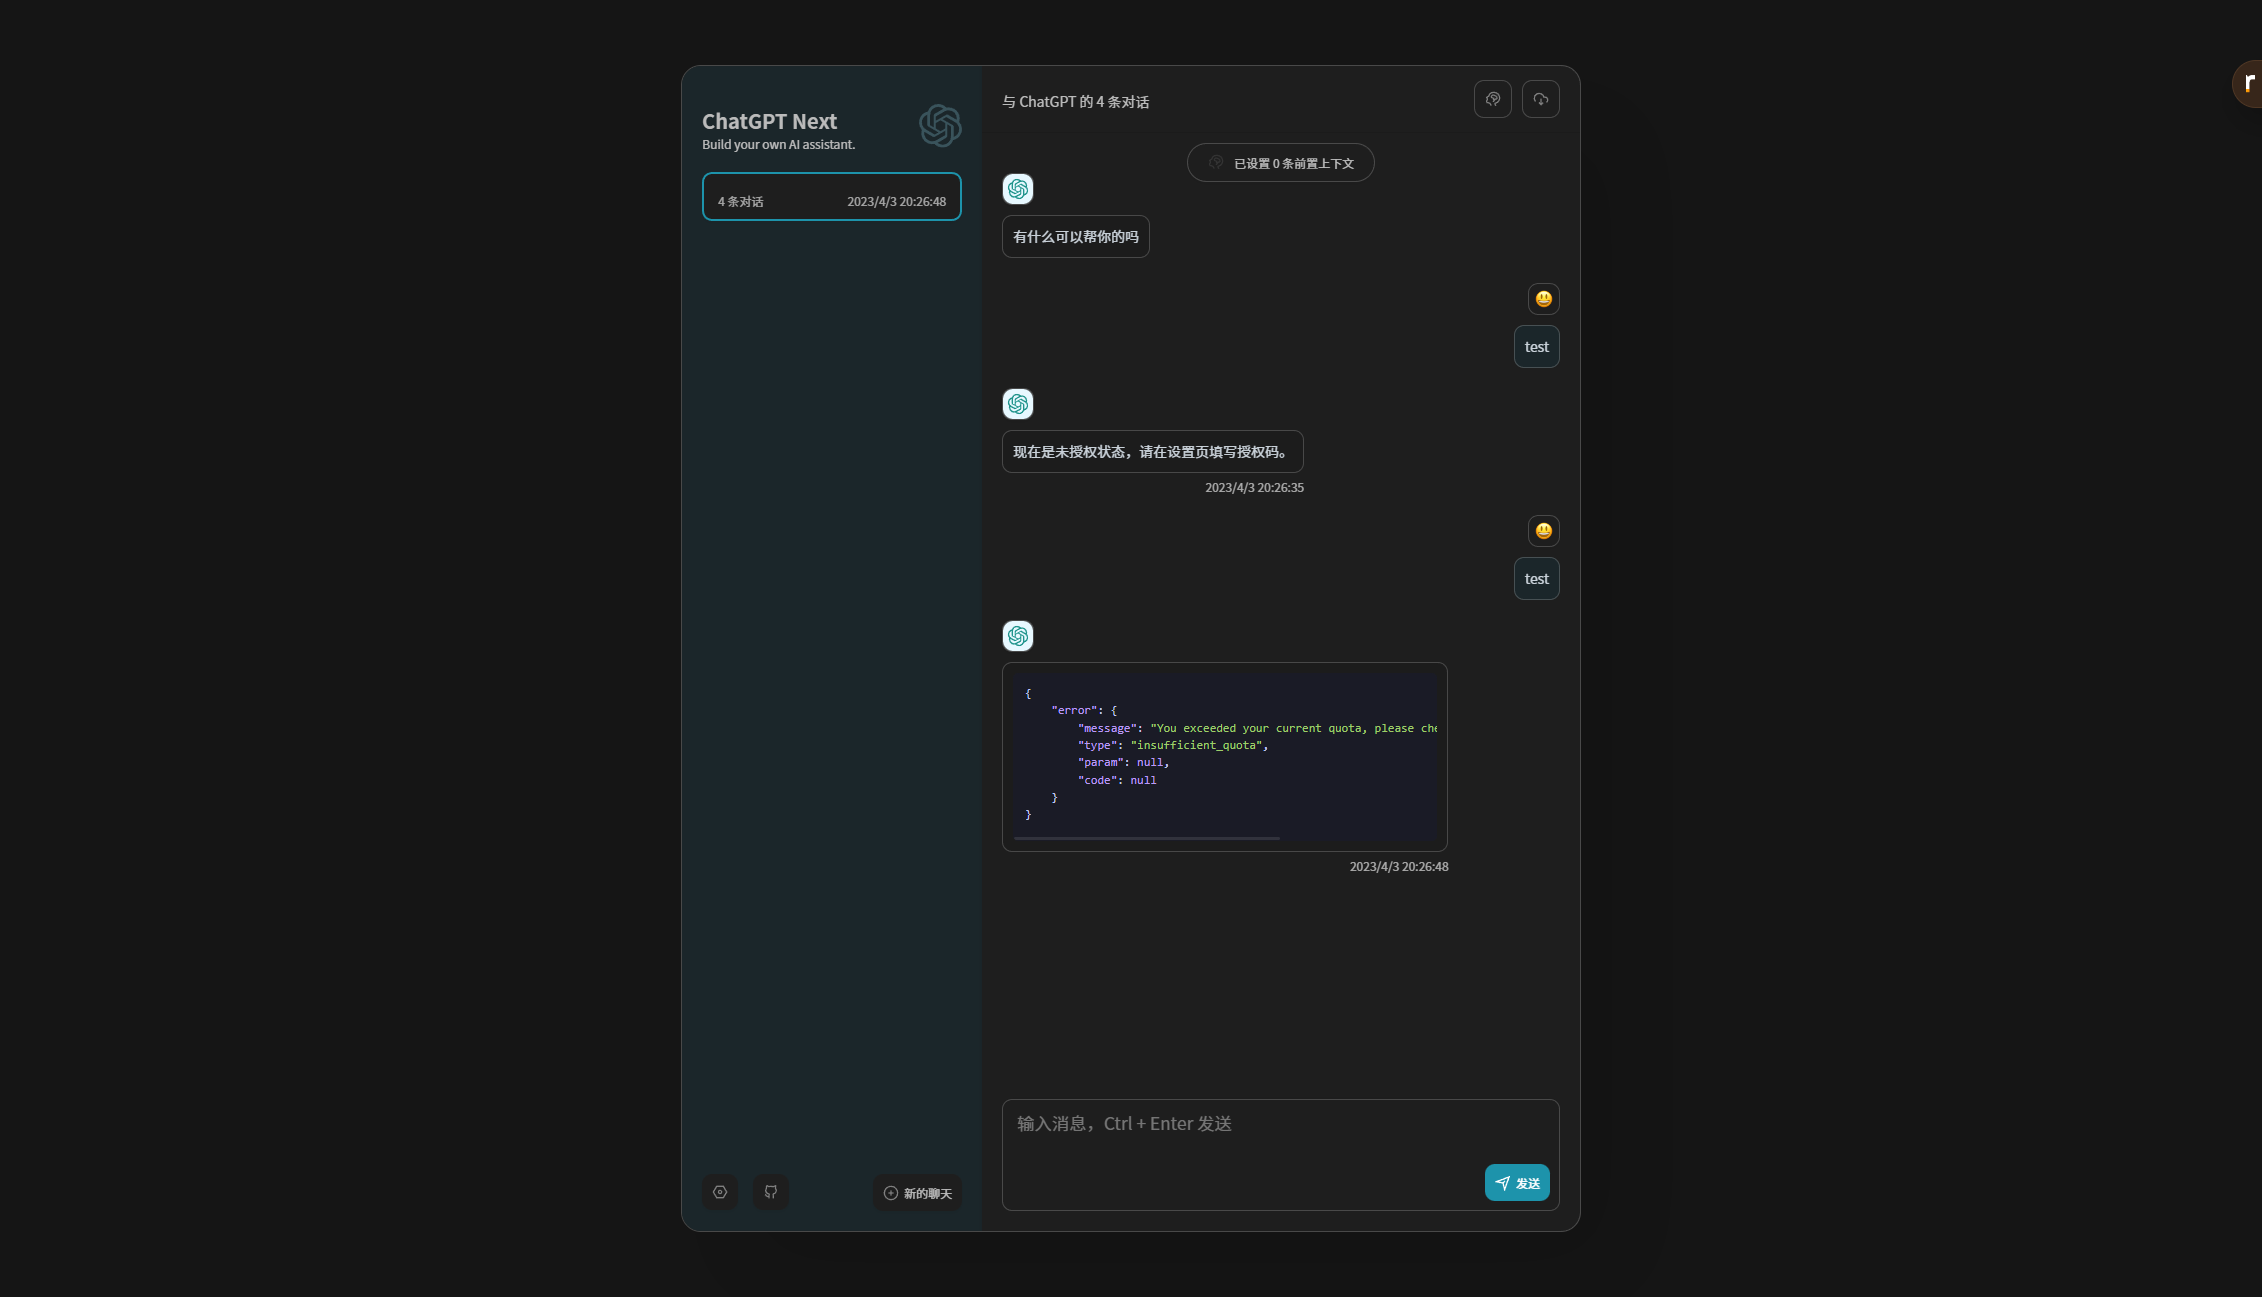The width and height of the screenshot is (2262, 1297).
Task: Click assistant avatar above error message
Action: click(x=1018, y=636)
